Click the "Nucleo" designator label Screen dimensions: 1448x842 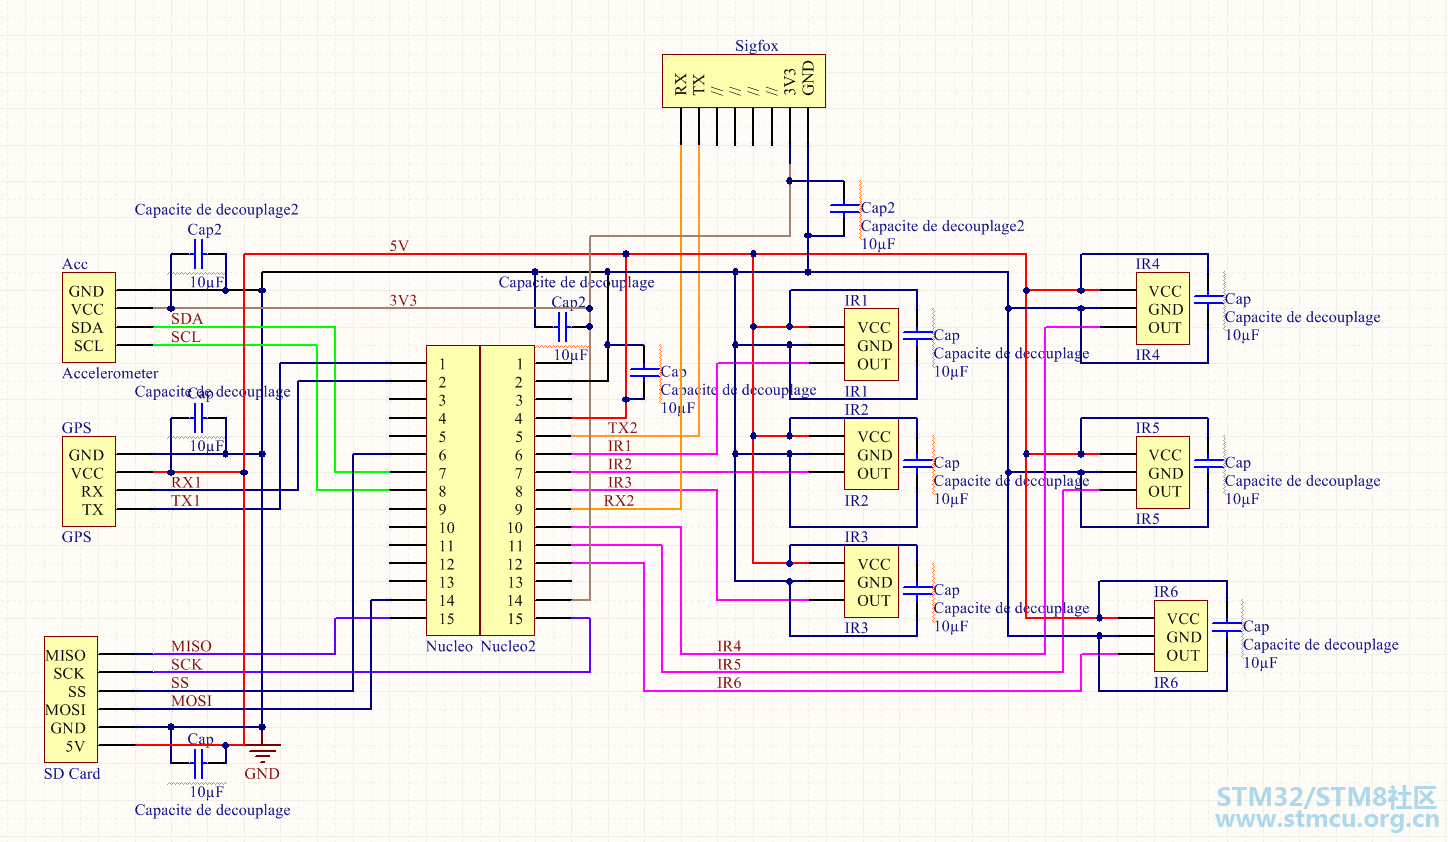(x=449, y=647)
